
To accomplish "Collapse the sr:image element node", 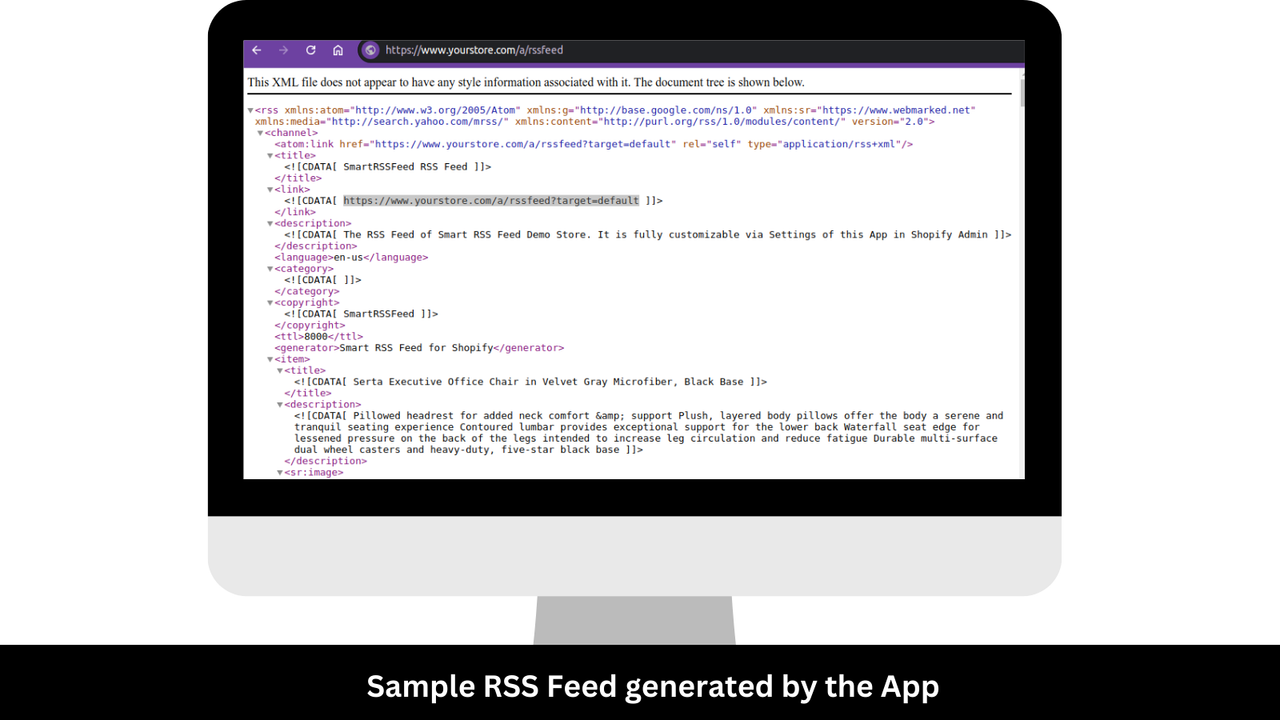I will [x=279, y=471].
